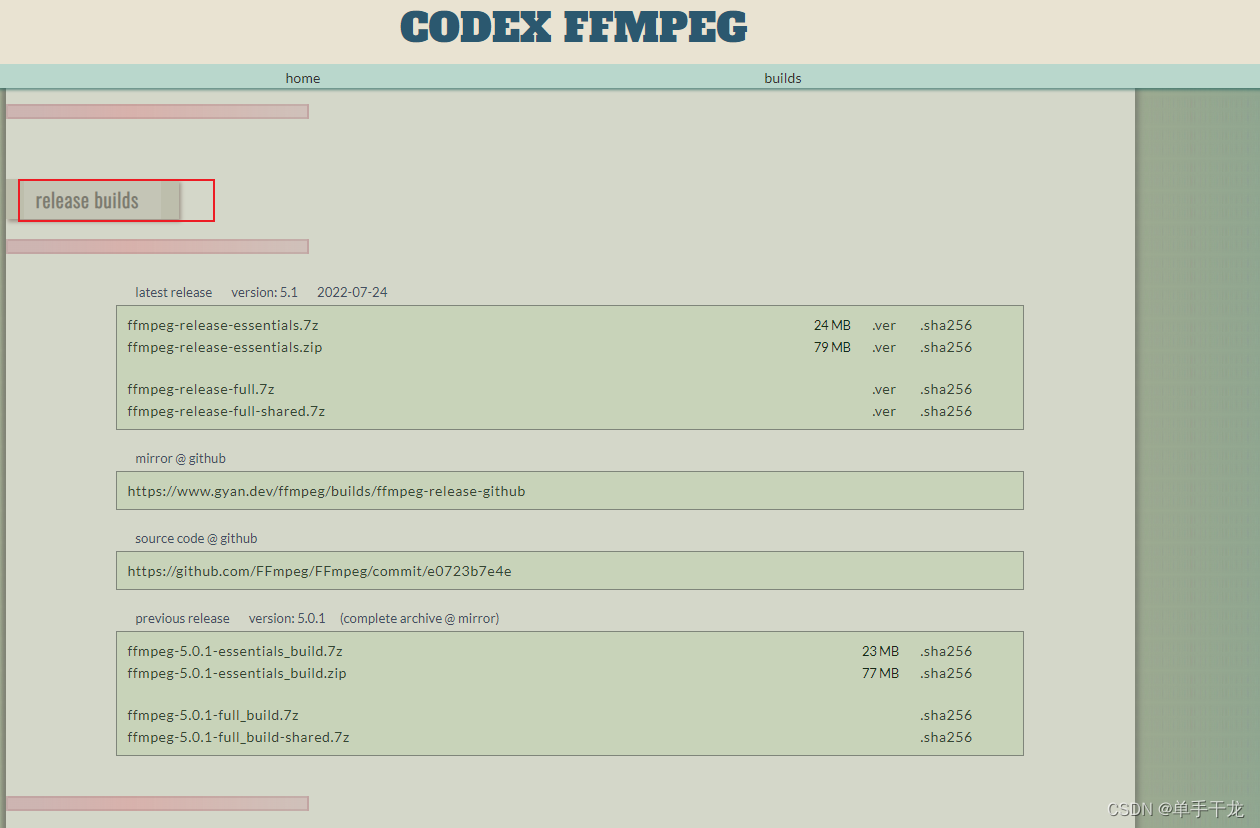Open .sha256 link for ffmpeg-5.0.1-full_build.7z

pos(946,715)
